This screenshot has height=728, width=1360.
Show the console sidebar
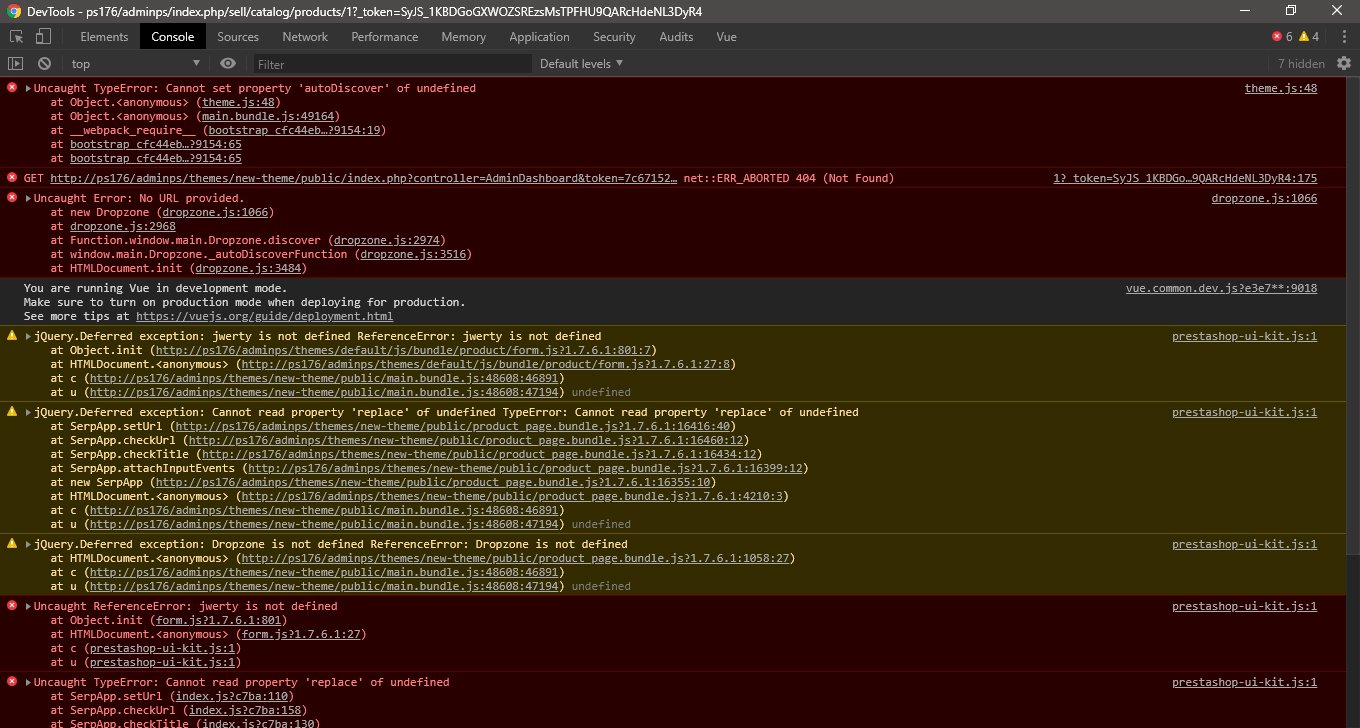click(x=16, y=64)
